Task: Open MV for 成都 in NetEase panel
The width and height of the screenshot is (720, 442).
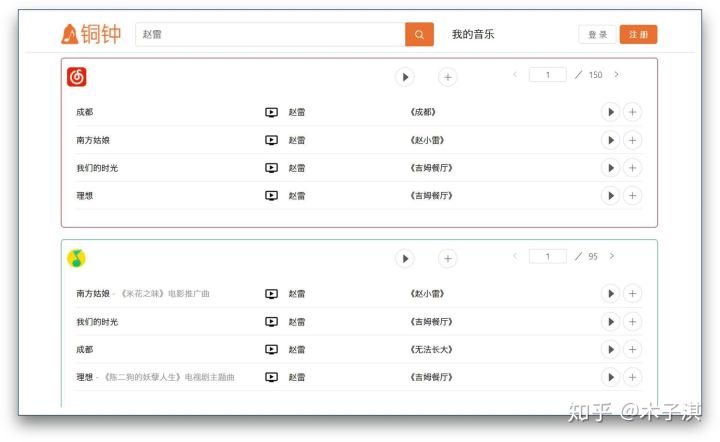Action: 271,112
